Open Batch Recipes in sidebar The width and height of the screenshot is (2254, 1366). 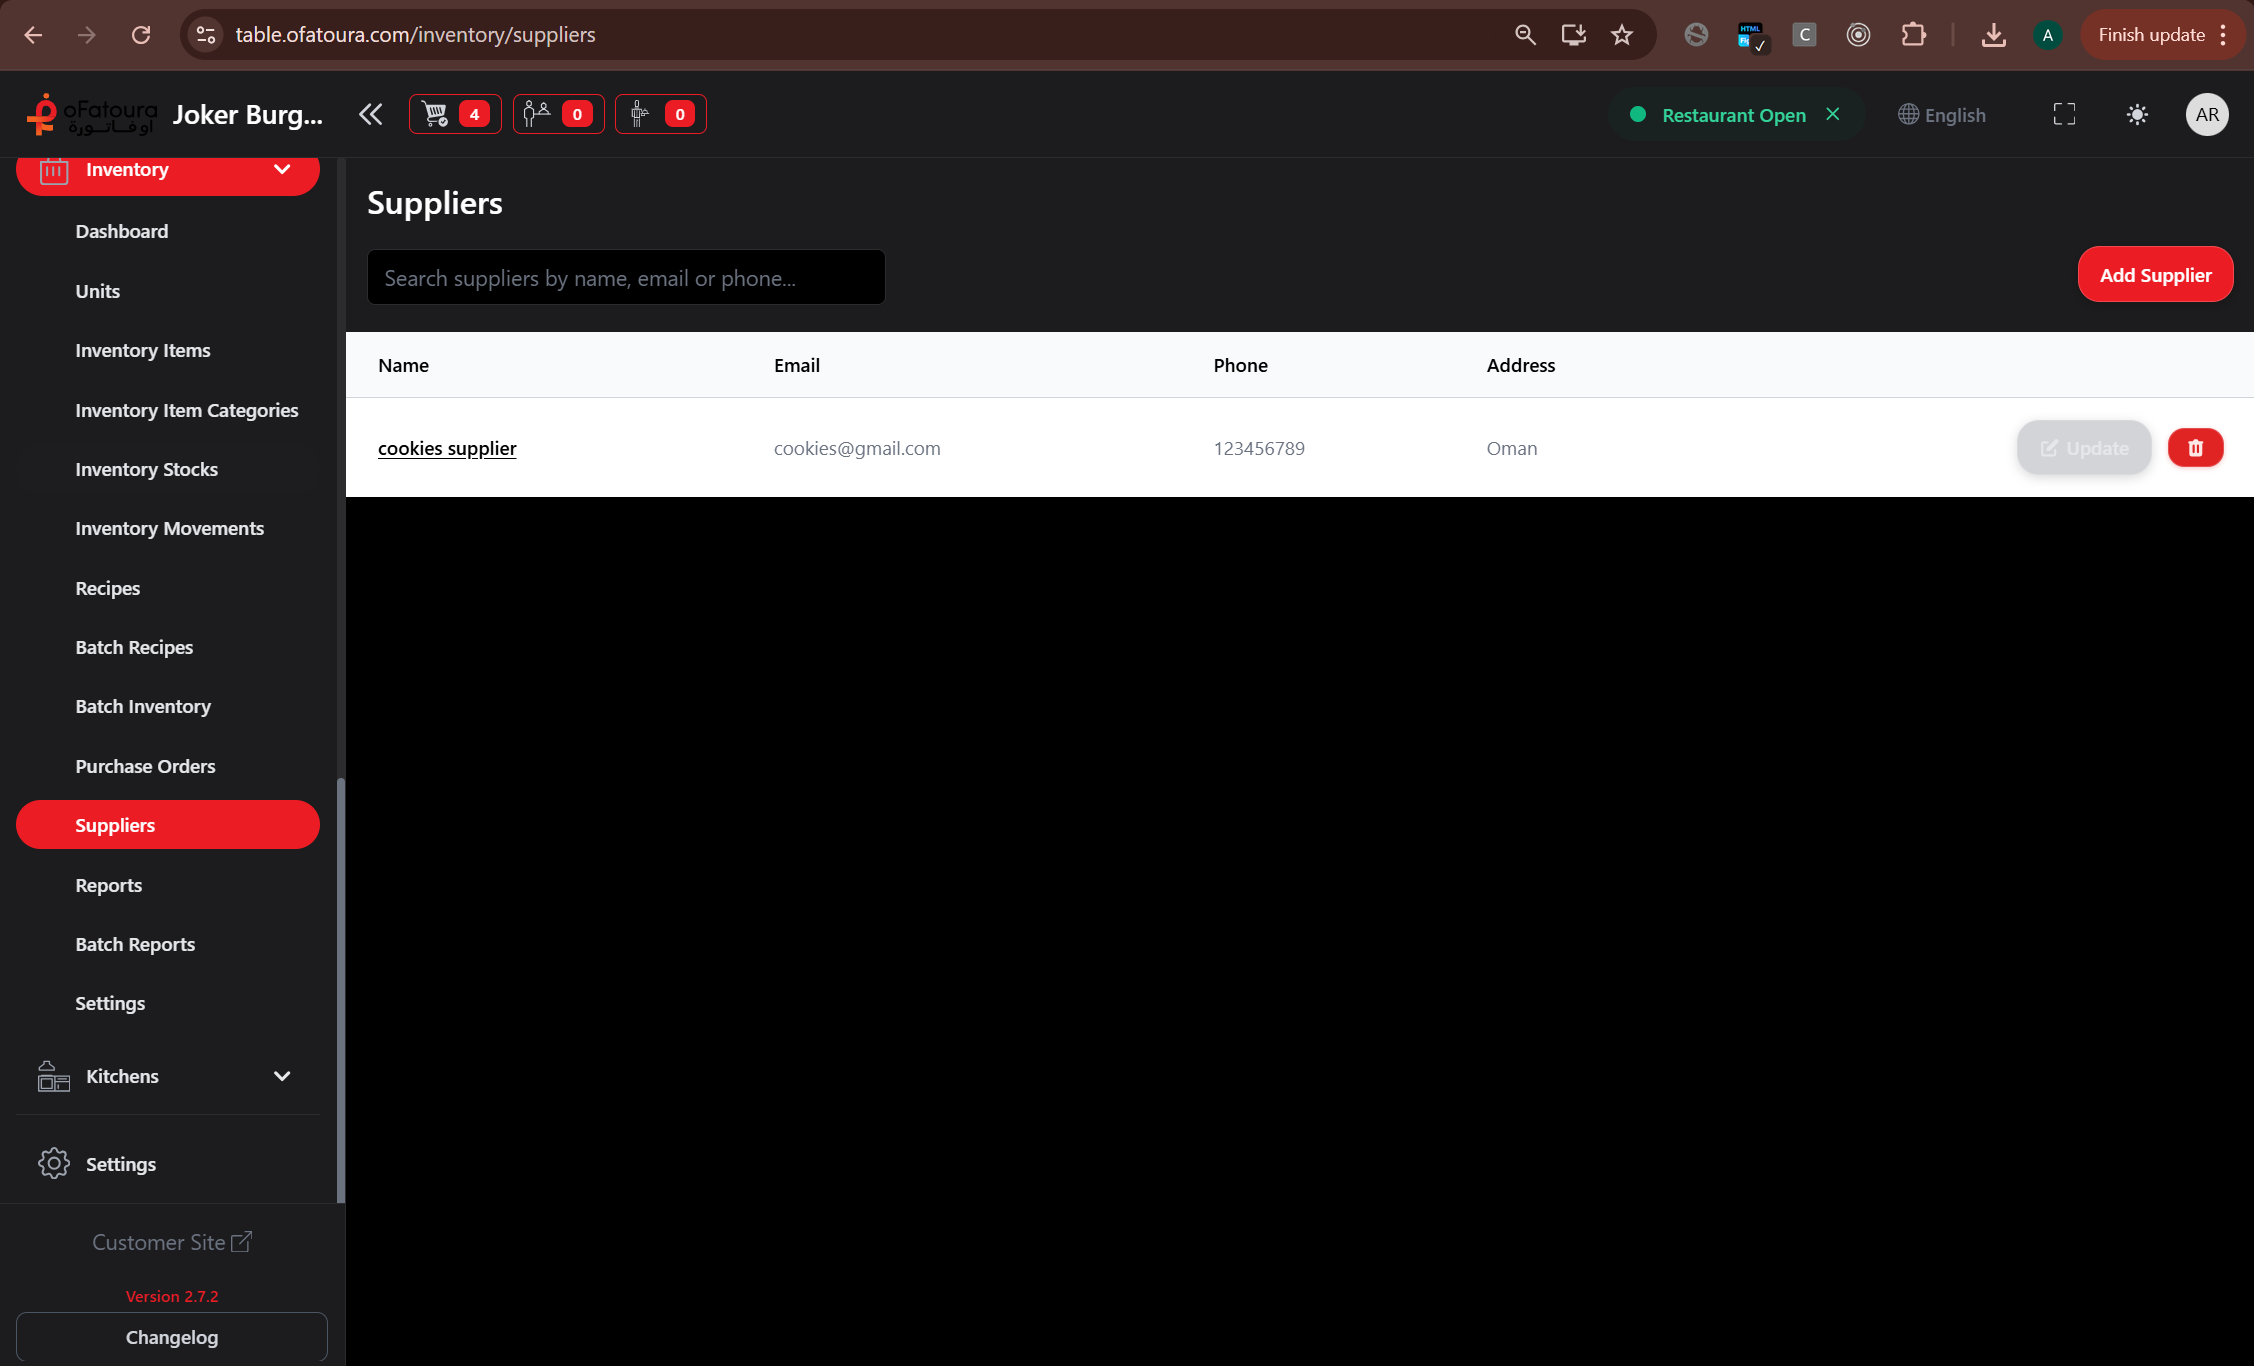pos(134,647)
